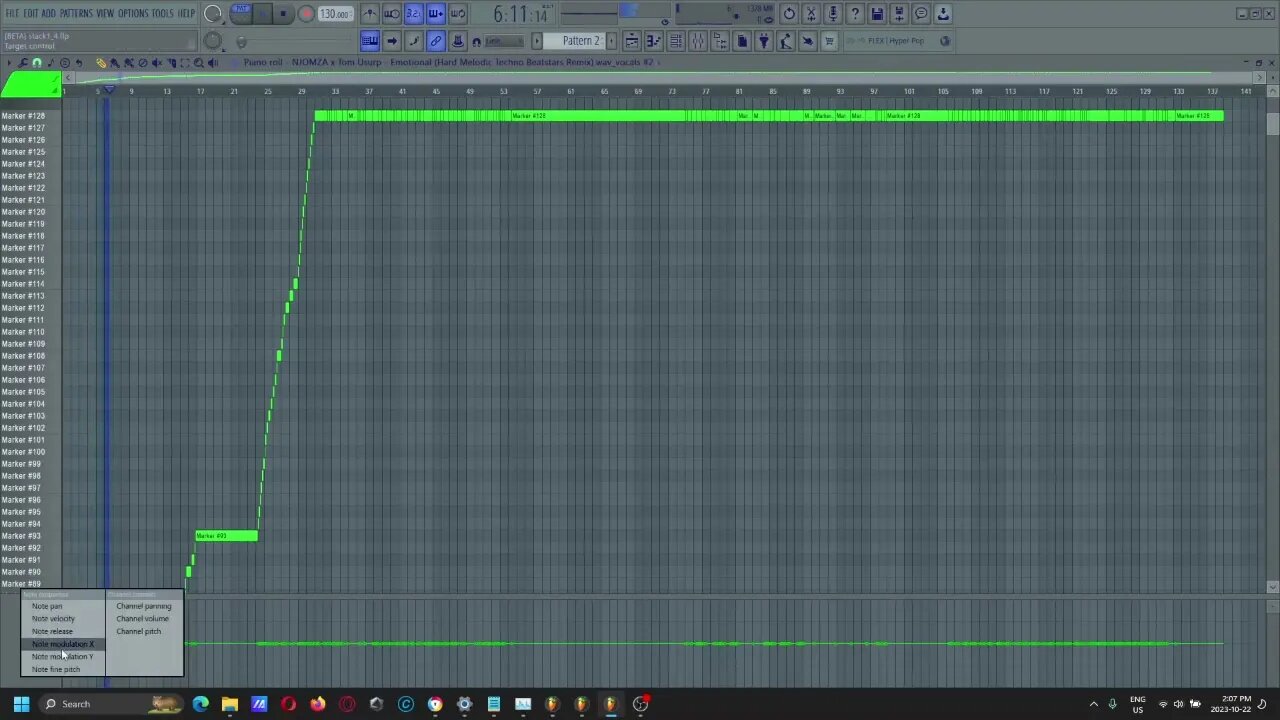The image size is (1280, 720).
Task: Toggle PAT/song mode button
Action: (x=241, y=14)
